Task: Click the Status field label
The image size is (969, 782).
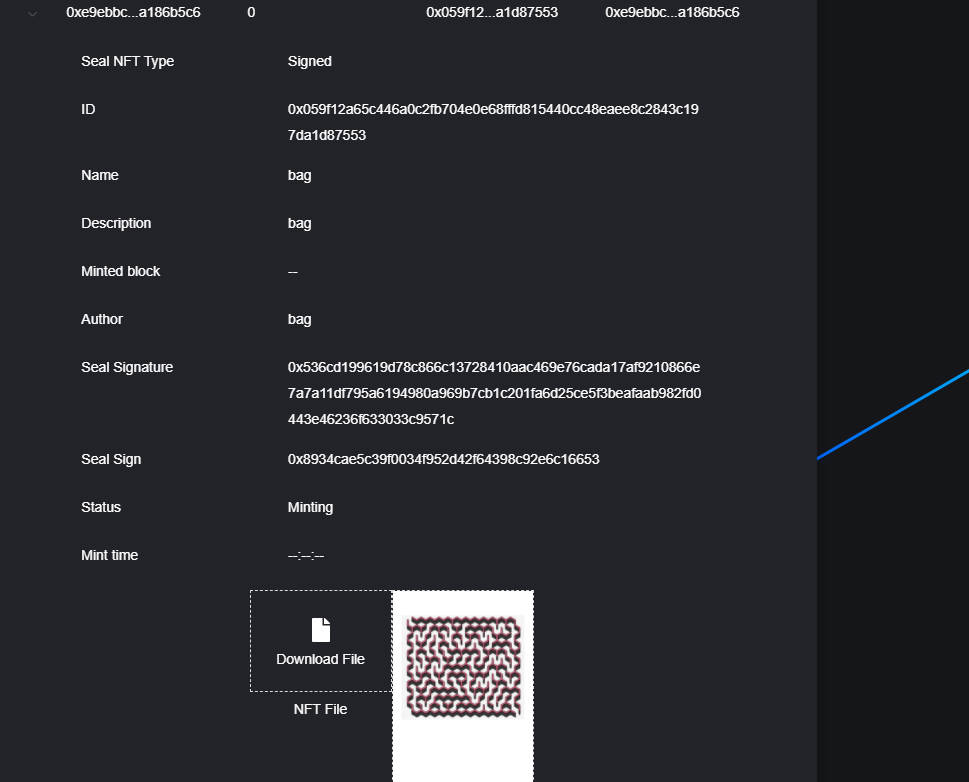Action: 101,507
